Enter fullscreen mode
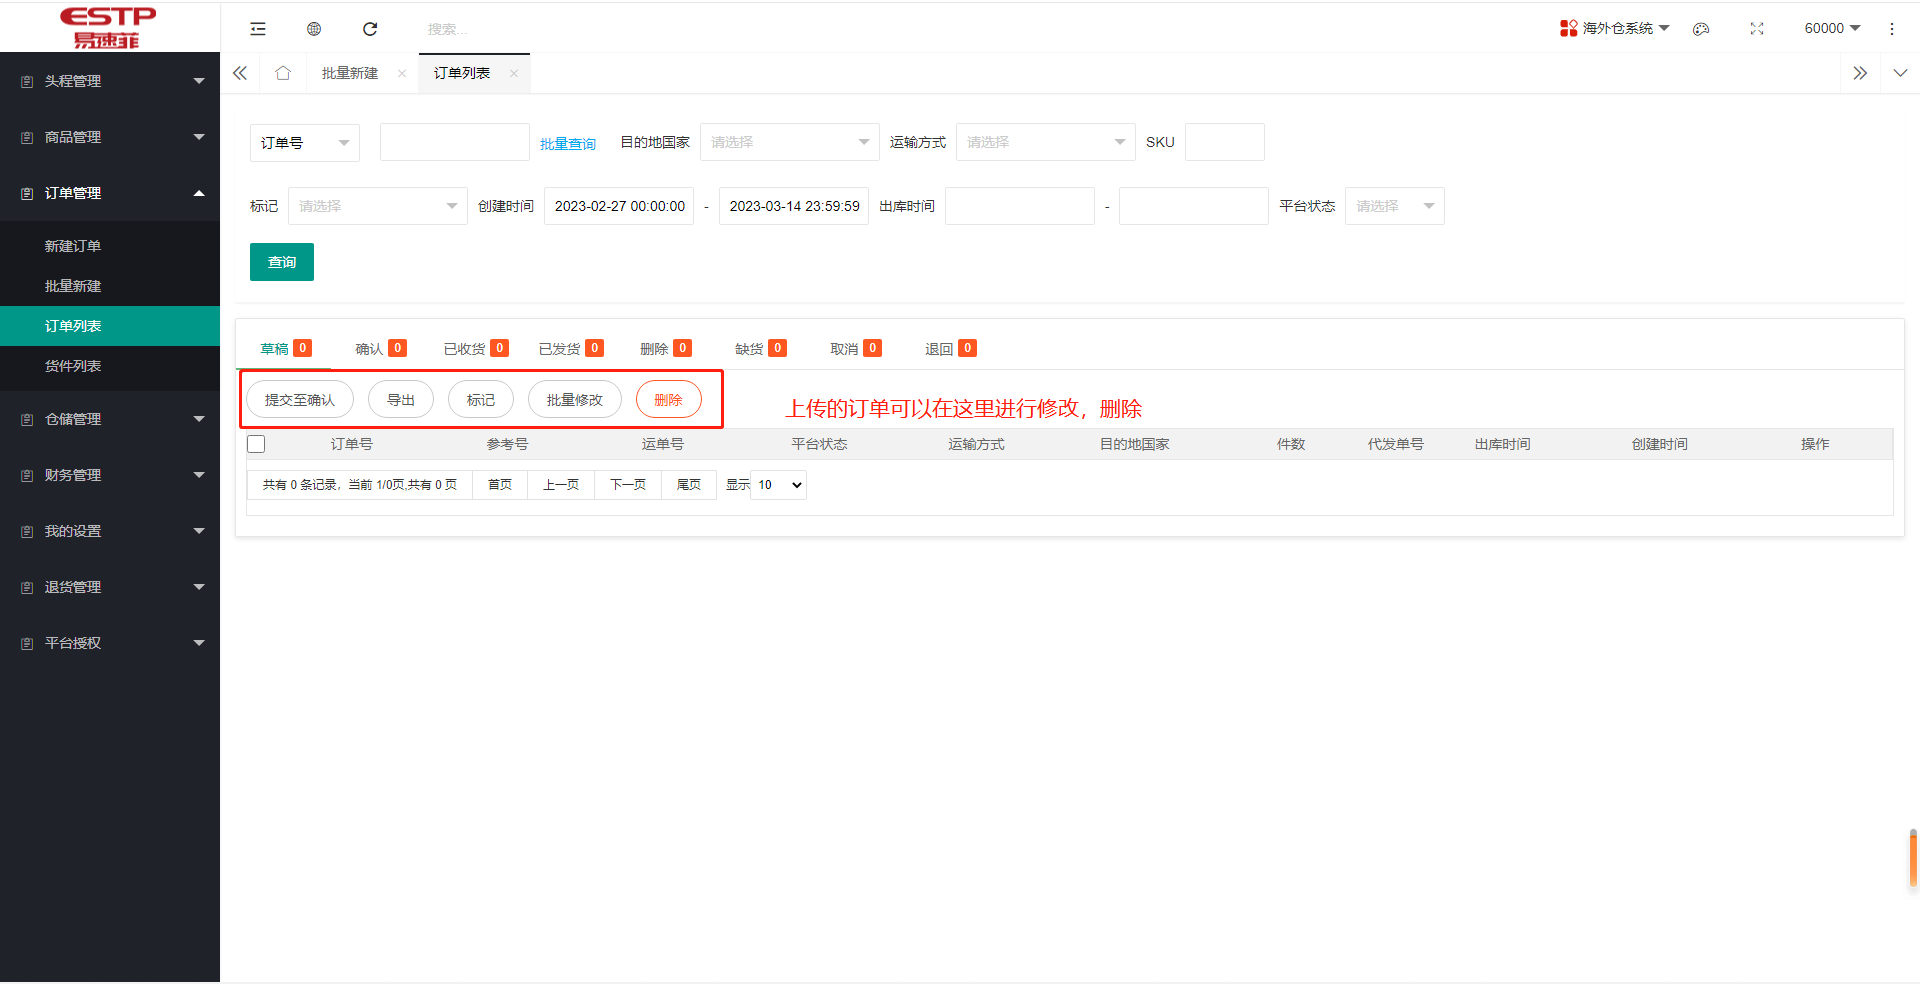The height and width of the screenshot is (984, 1920). [1757, 29]
